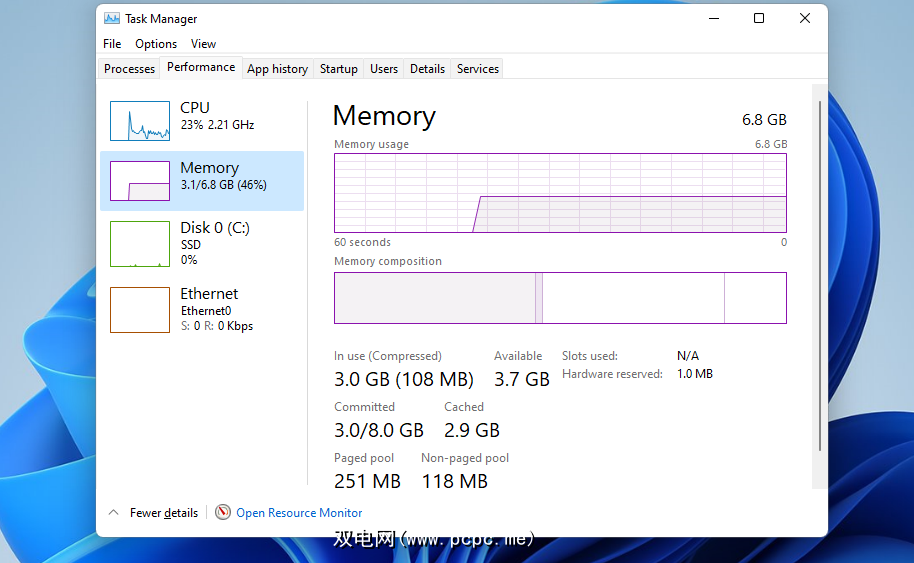Open the Options menu
The height and width of the screenshot is (563, 914).
pos(156,44)
